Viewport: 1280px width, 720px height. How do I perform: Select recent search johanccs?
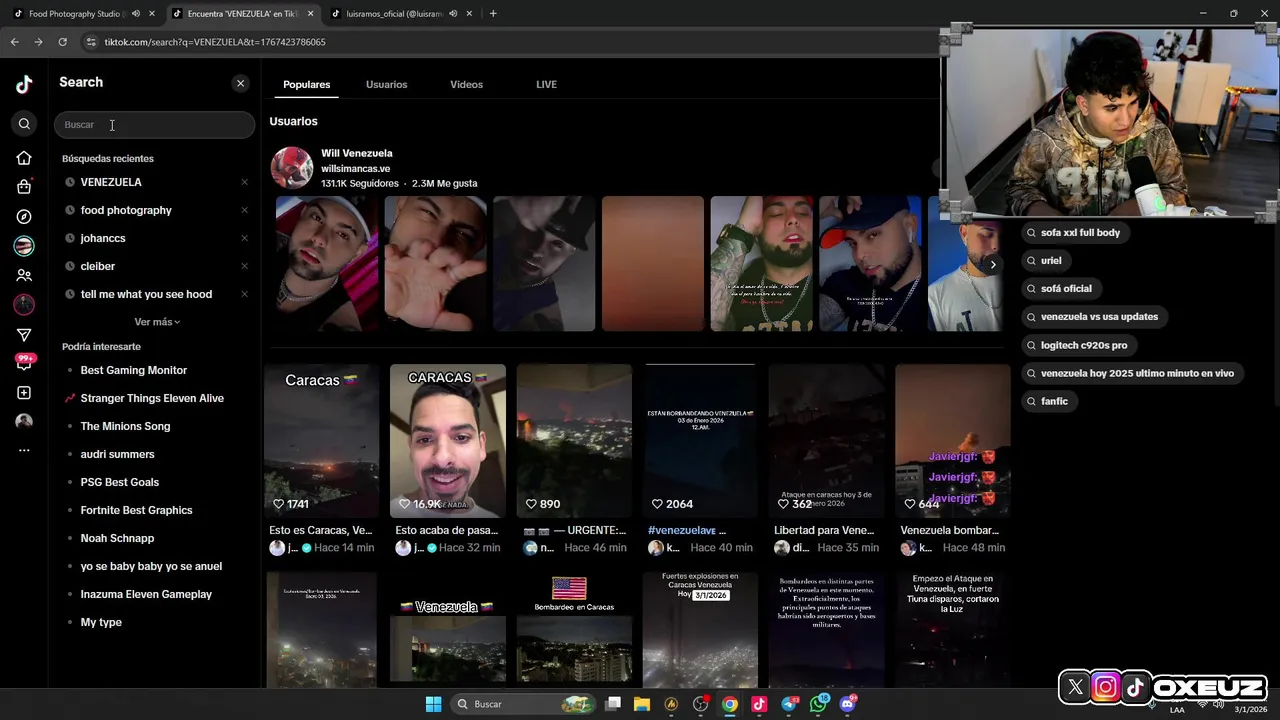pos(103,238)
